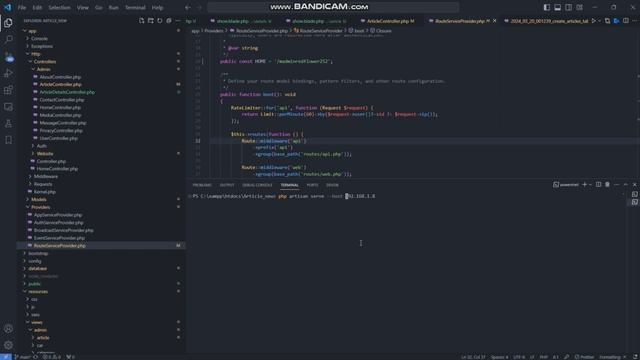This screenshot has width=640, height=360.
Task: Switch to DEBUG CONSOLE panel tab
Action: (x=257, y=185)
